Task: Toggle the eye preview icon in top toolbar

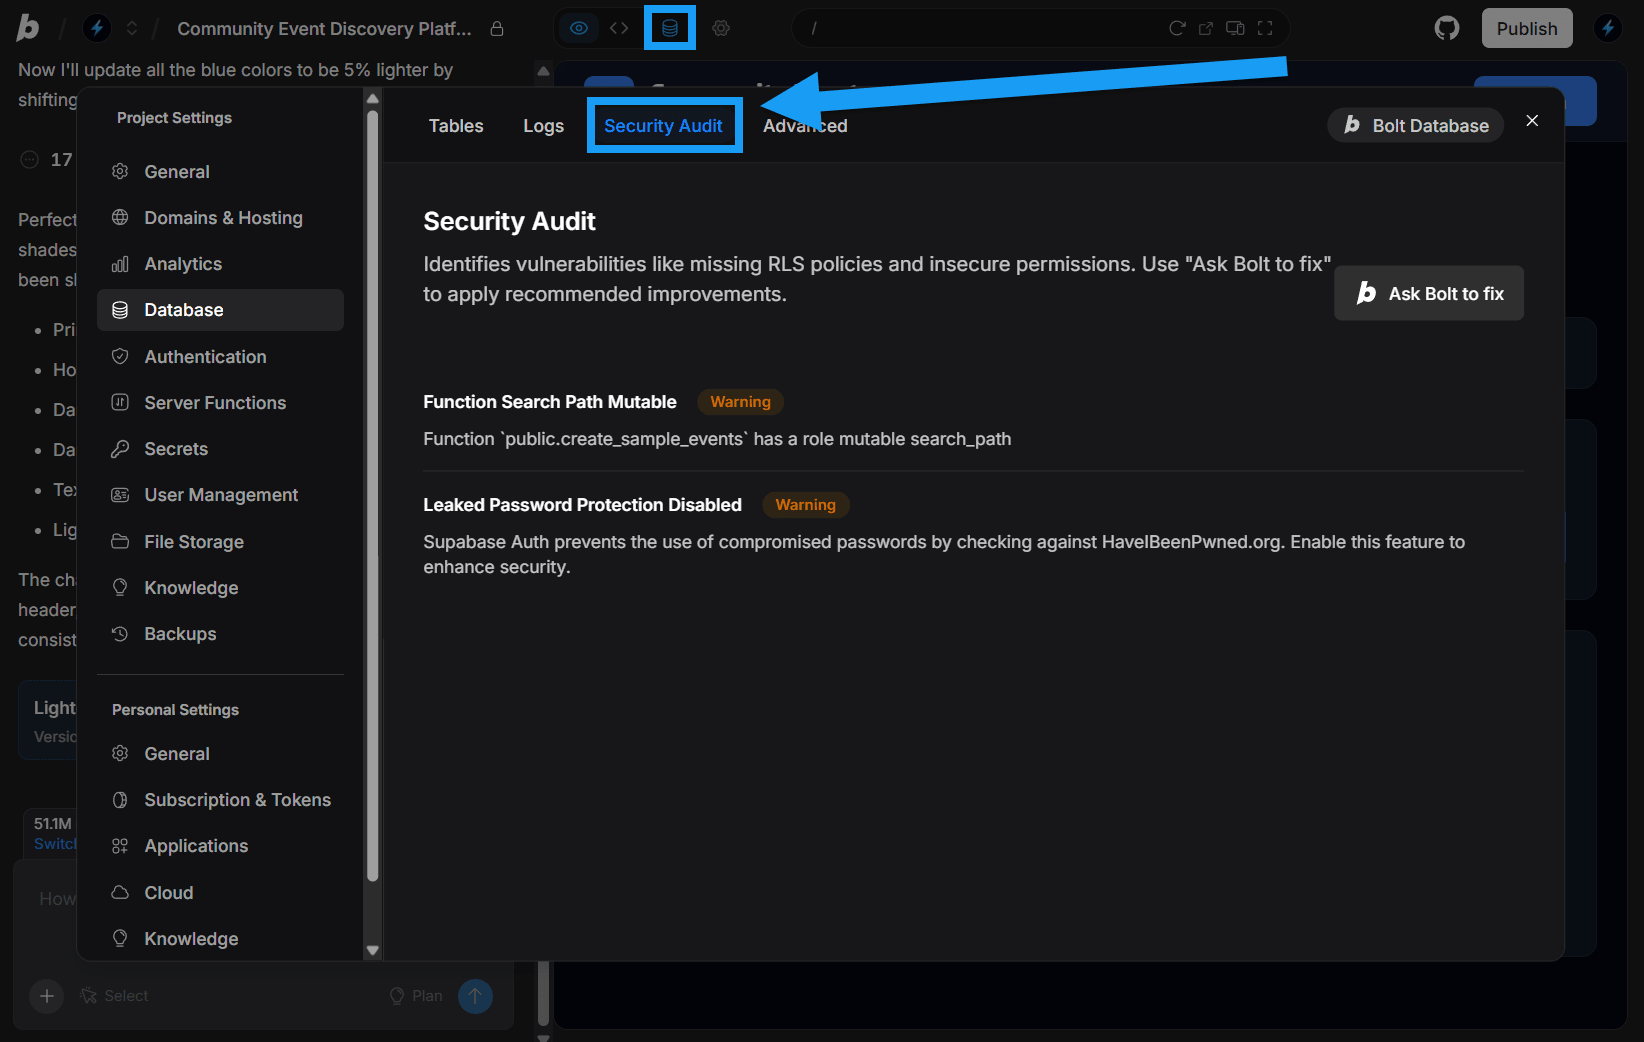Action: (578, 28)
